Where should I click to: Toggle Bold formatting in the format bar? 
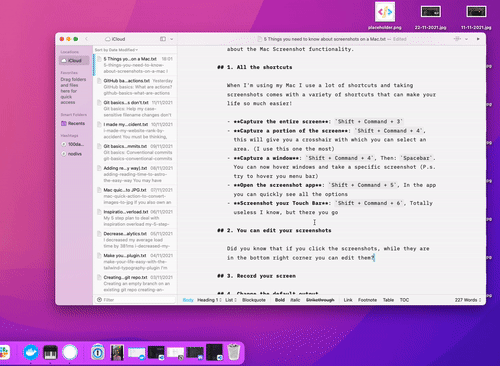[x=280, y=300]
